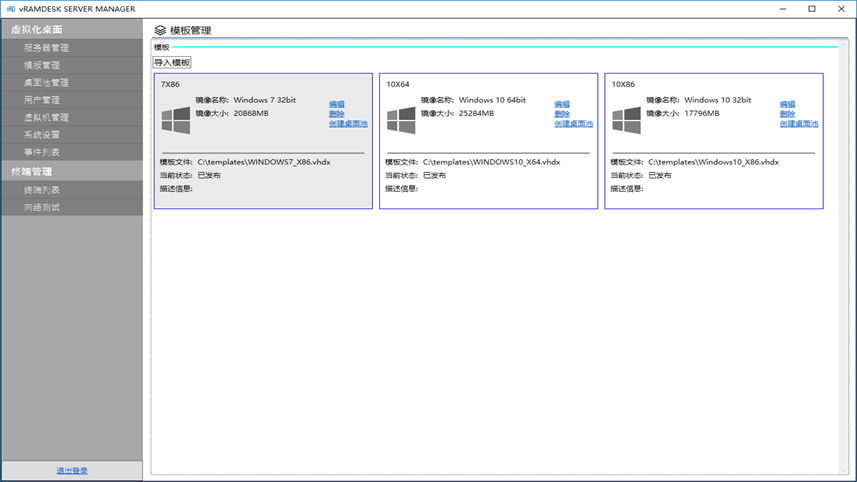The width and height of the screenshot is (857, 482).
Task: Click 创建桌面池 link on 7X86 template
Action: pos(348,124)
